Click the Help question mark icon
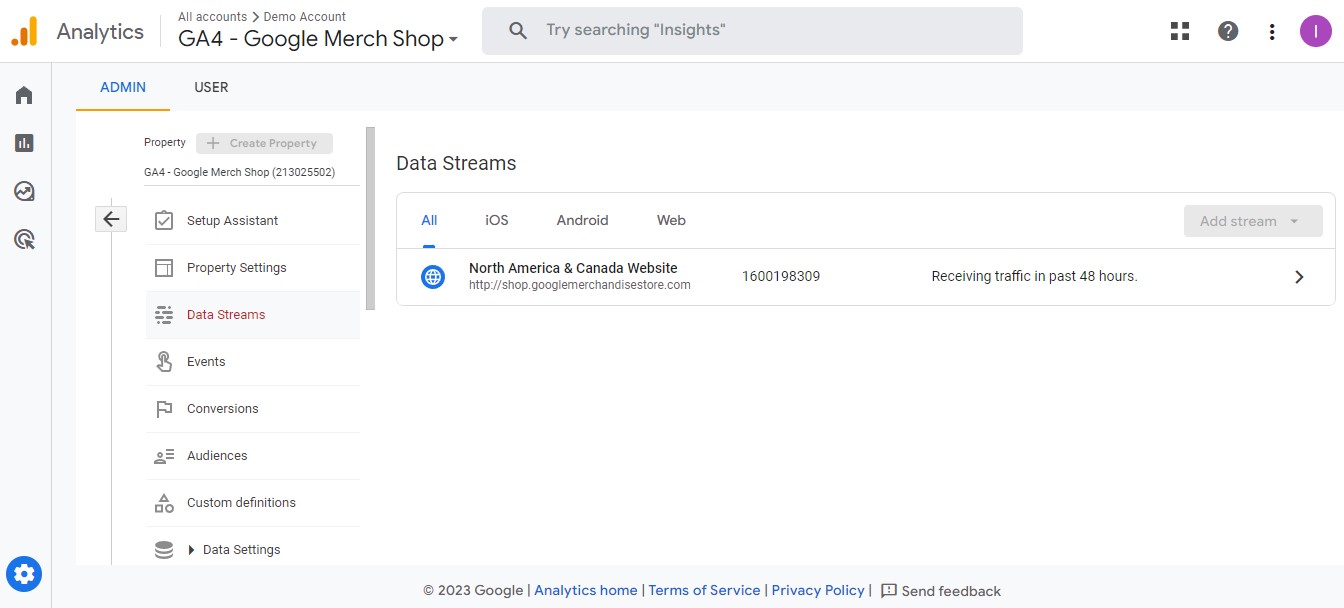The width and height of the screenshot is (1344, 608). pyautogui.click(x=1227, y=31)
